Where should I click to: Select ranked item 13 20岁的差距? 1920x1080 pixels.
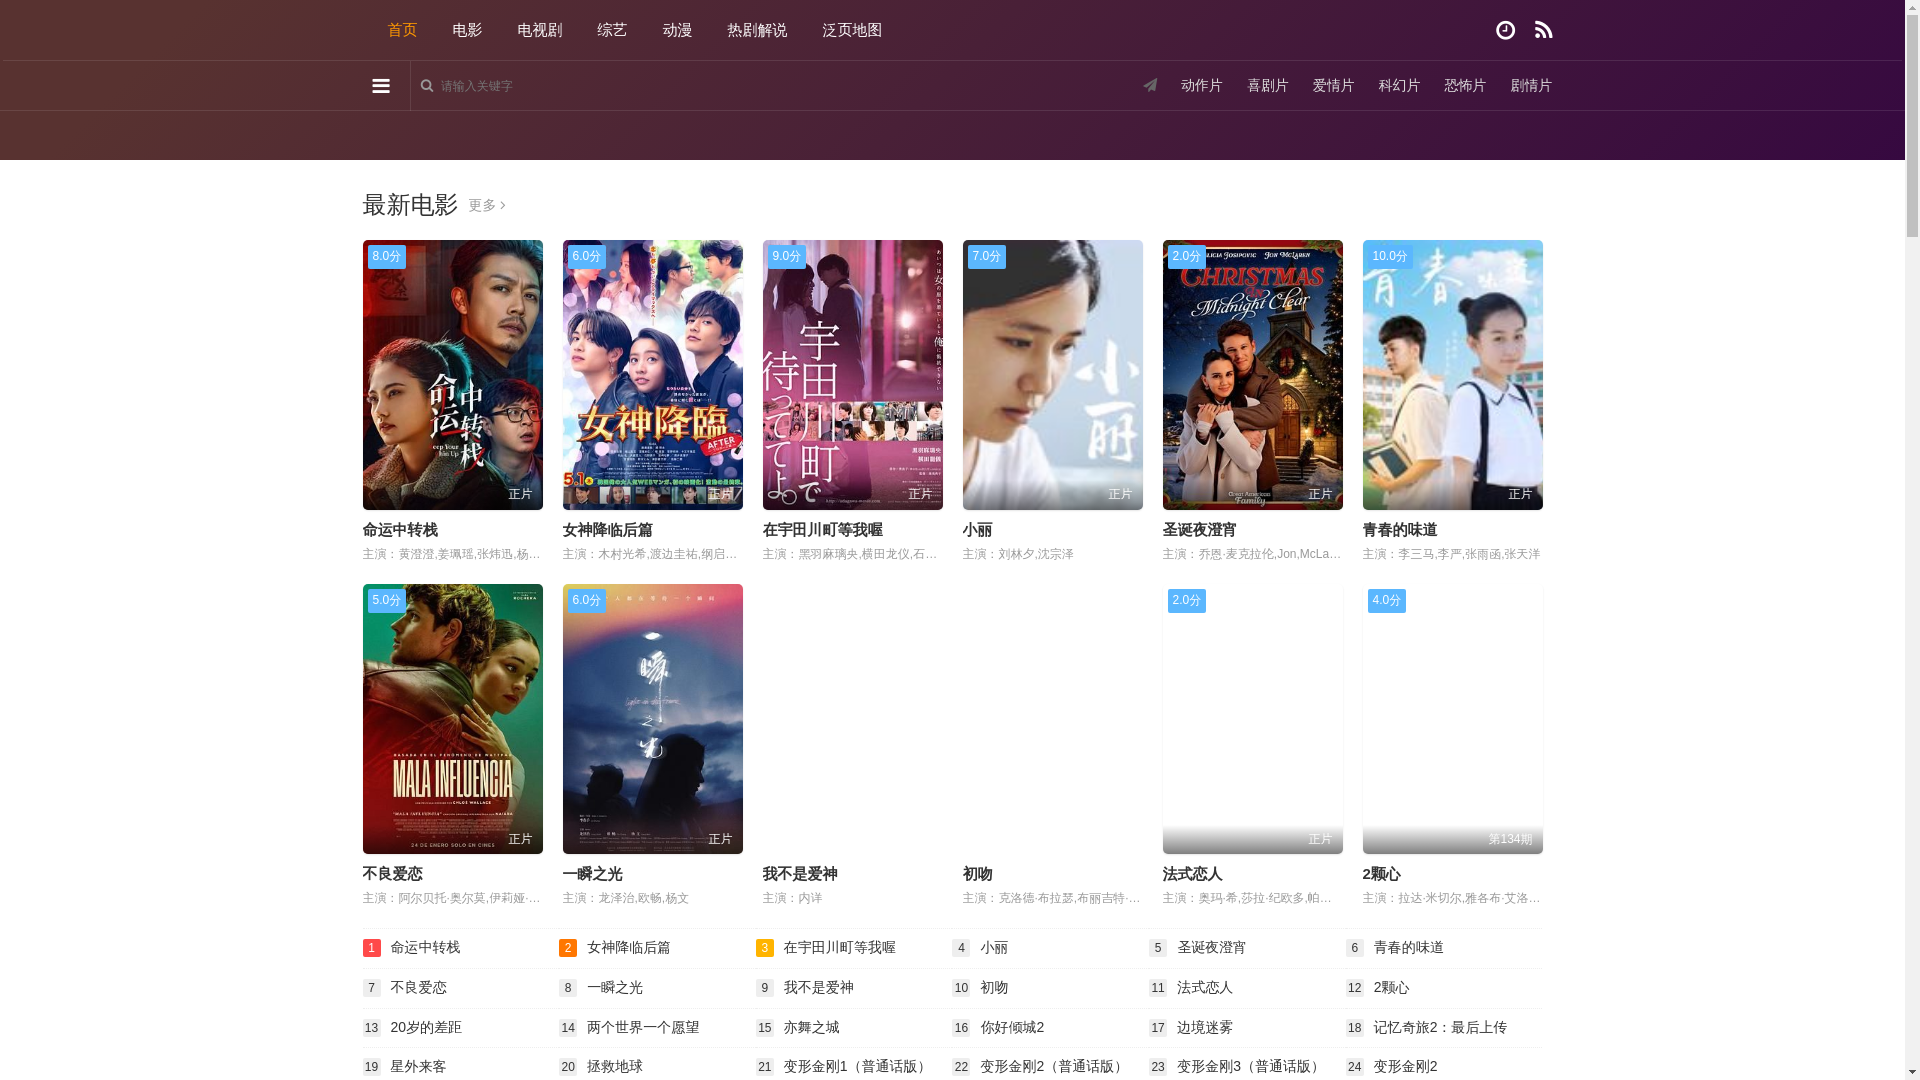(426, 1027)
